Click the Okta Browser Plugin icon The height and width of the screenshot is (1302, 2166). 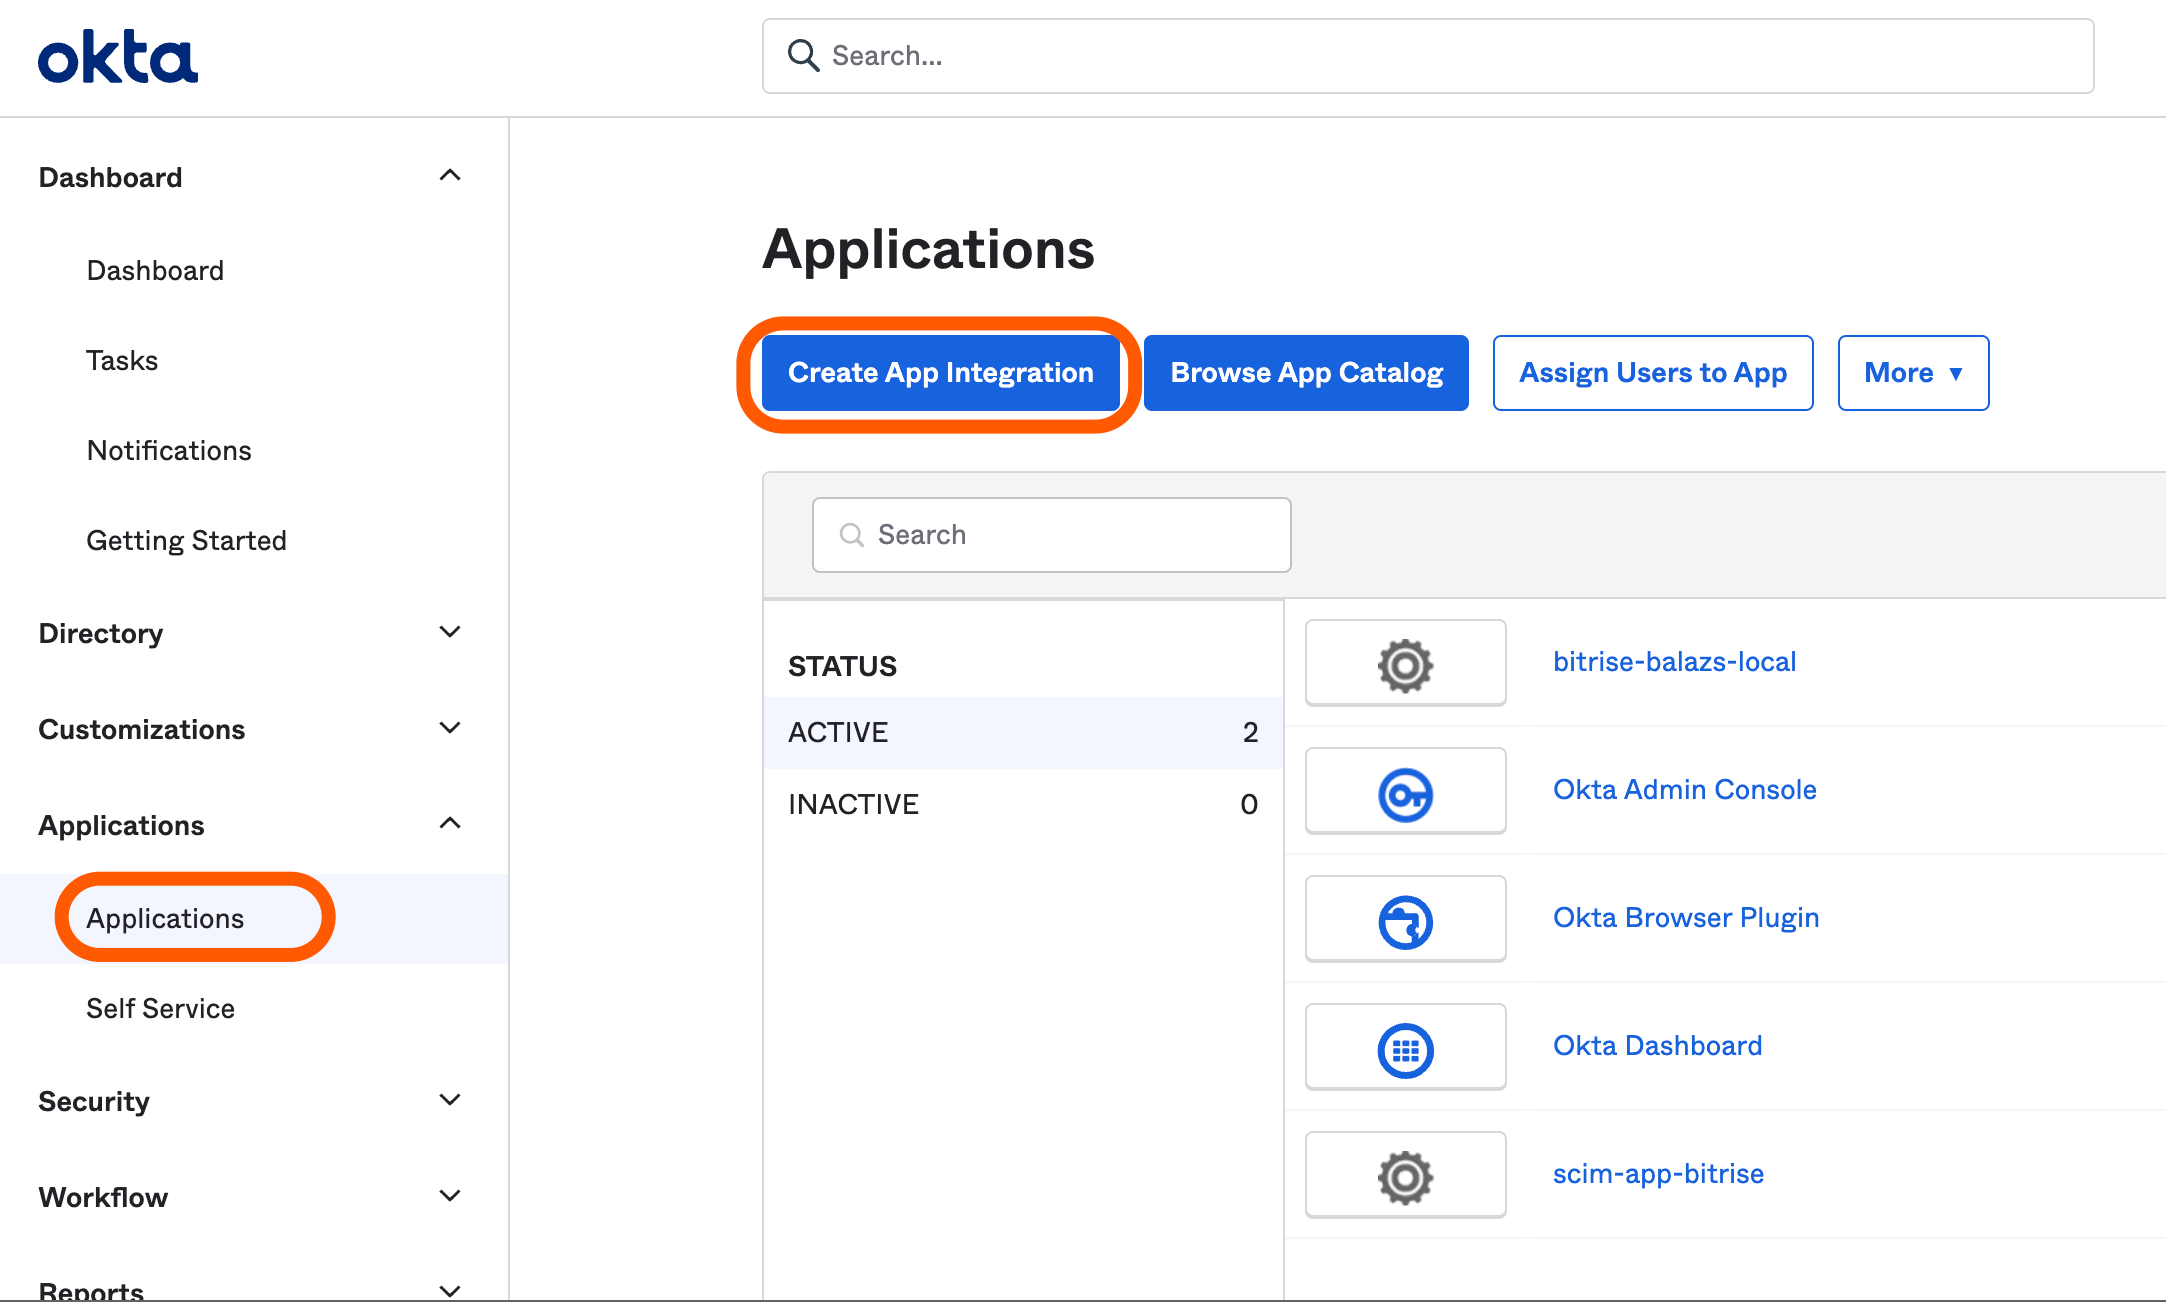(1404, 919)
